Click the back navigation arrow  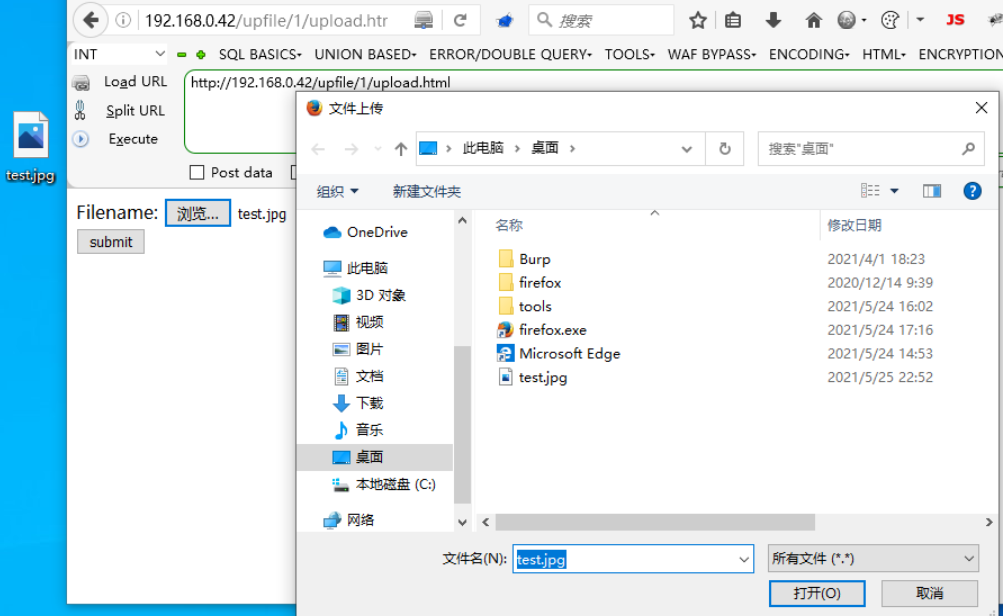click(89, 19)
